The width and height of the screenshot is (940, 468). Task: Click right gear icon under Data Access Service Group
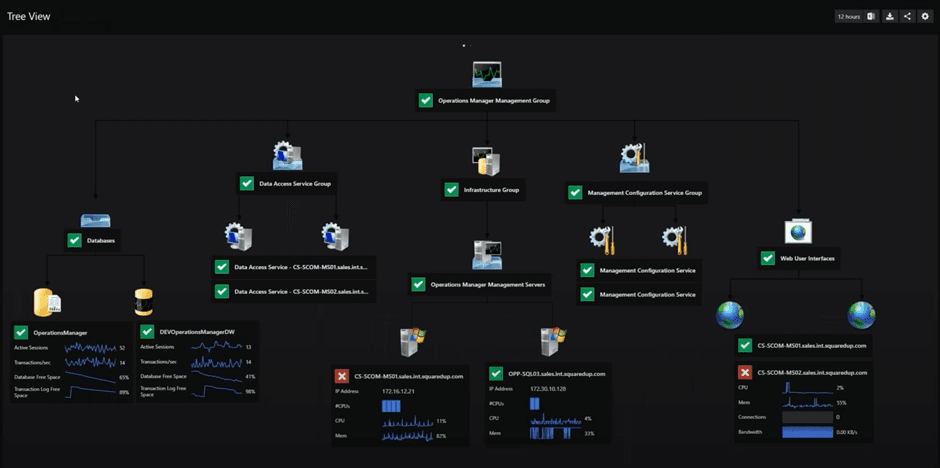coord(335,237)
